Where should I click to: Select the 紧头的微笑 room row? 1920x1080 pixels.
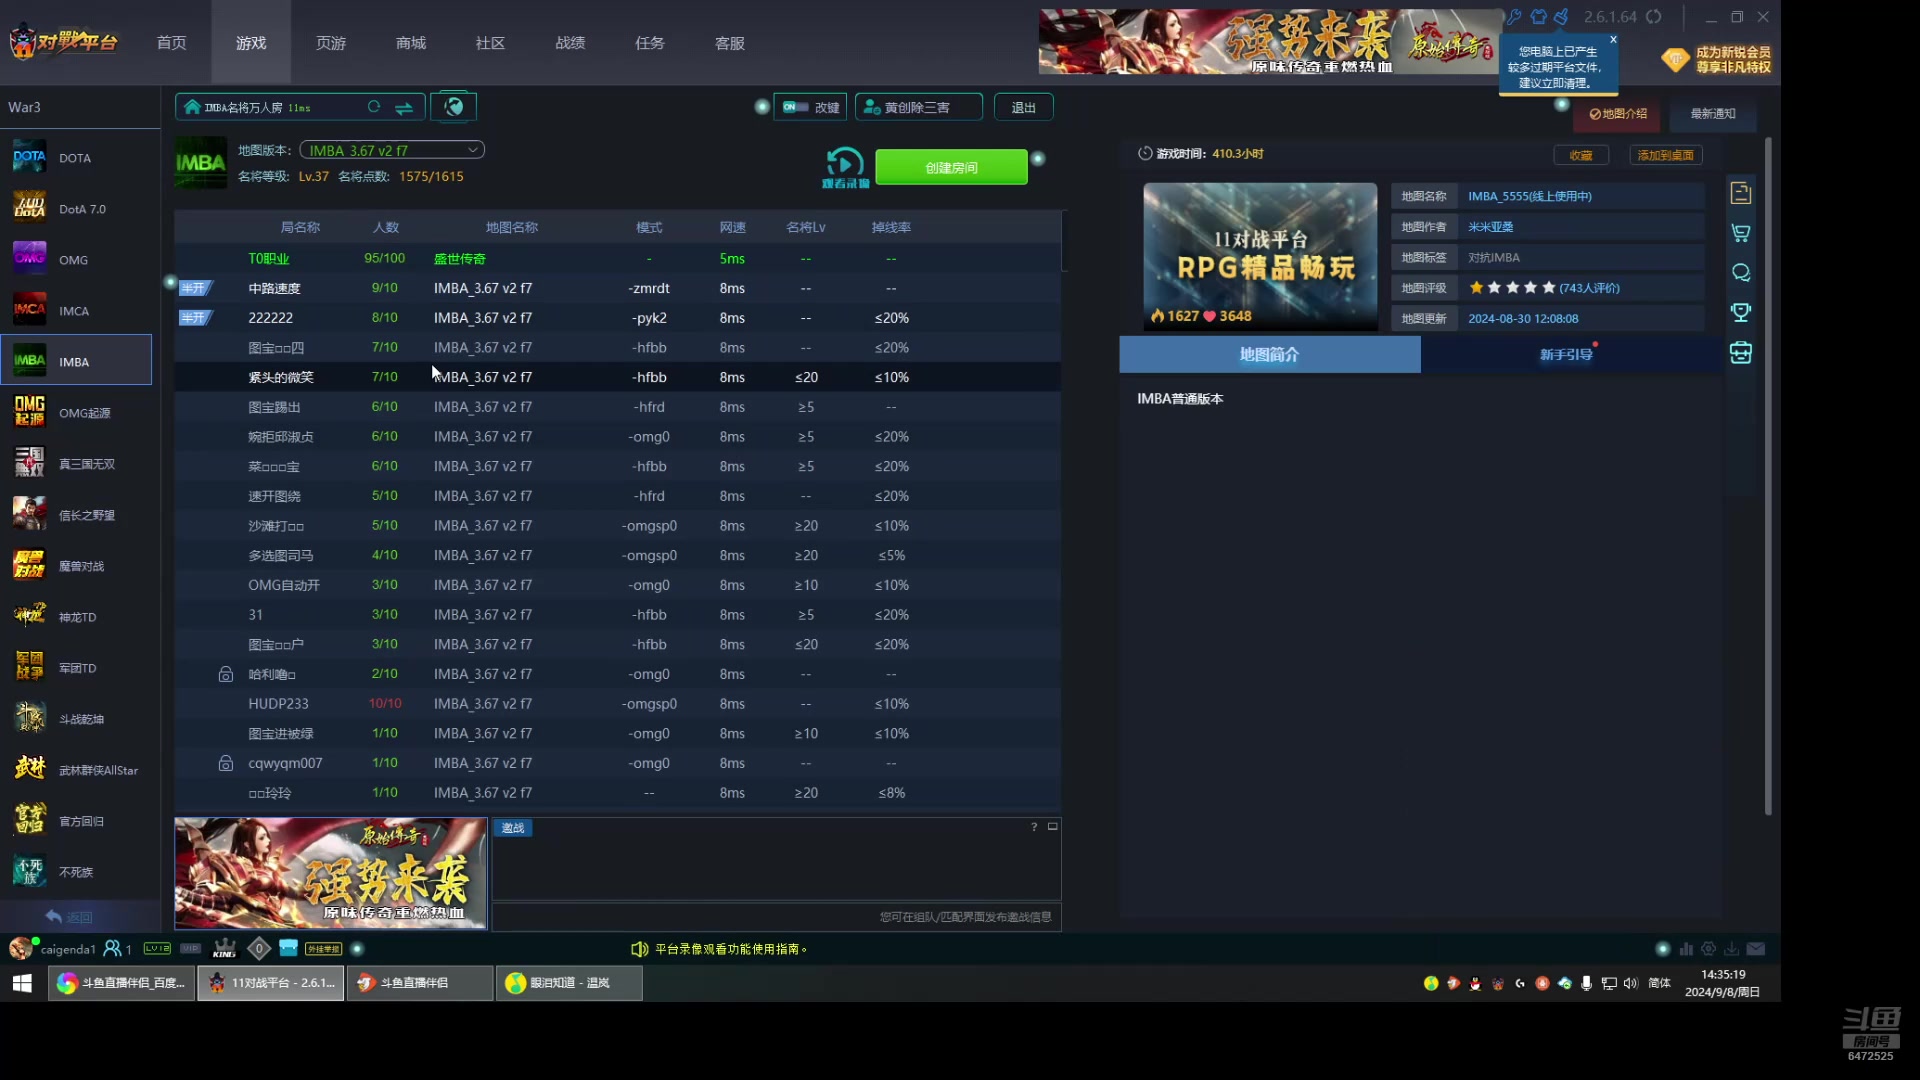[x=618, y=377]
